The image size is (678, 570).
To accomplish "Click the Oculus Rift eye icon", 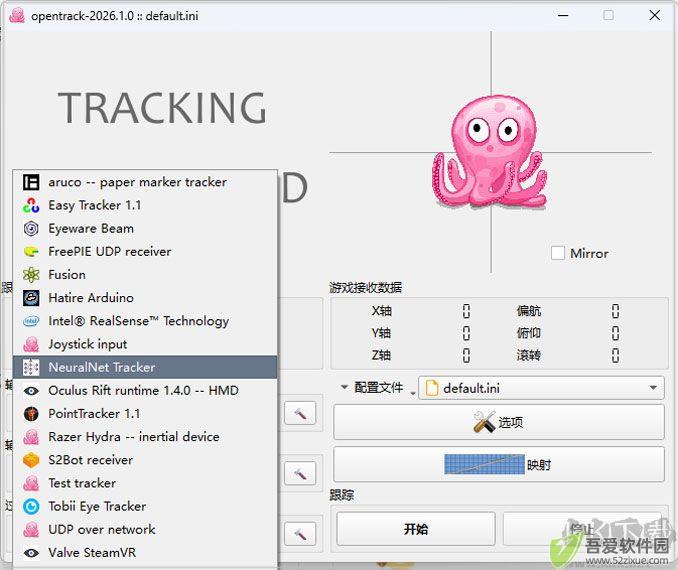I will tap(31, 391).
